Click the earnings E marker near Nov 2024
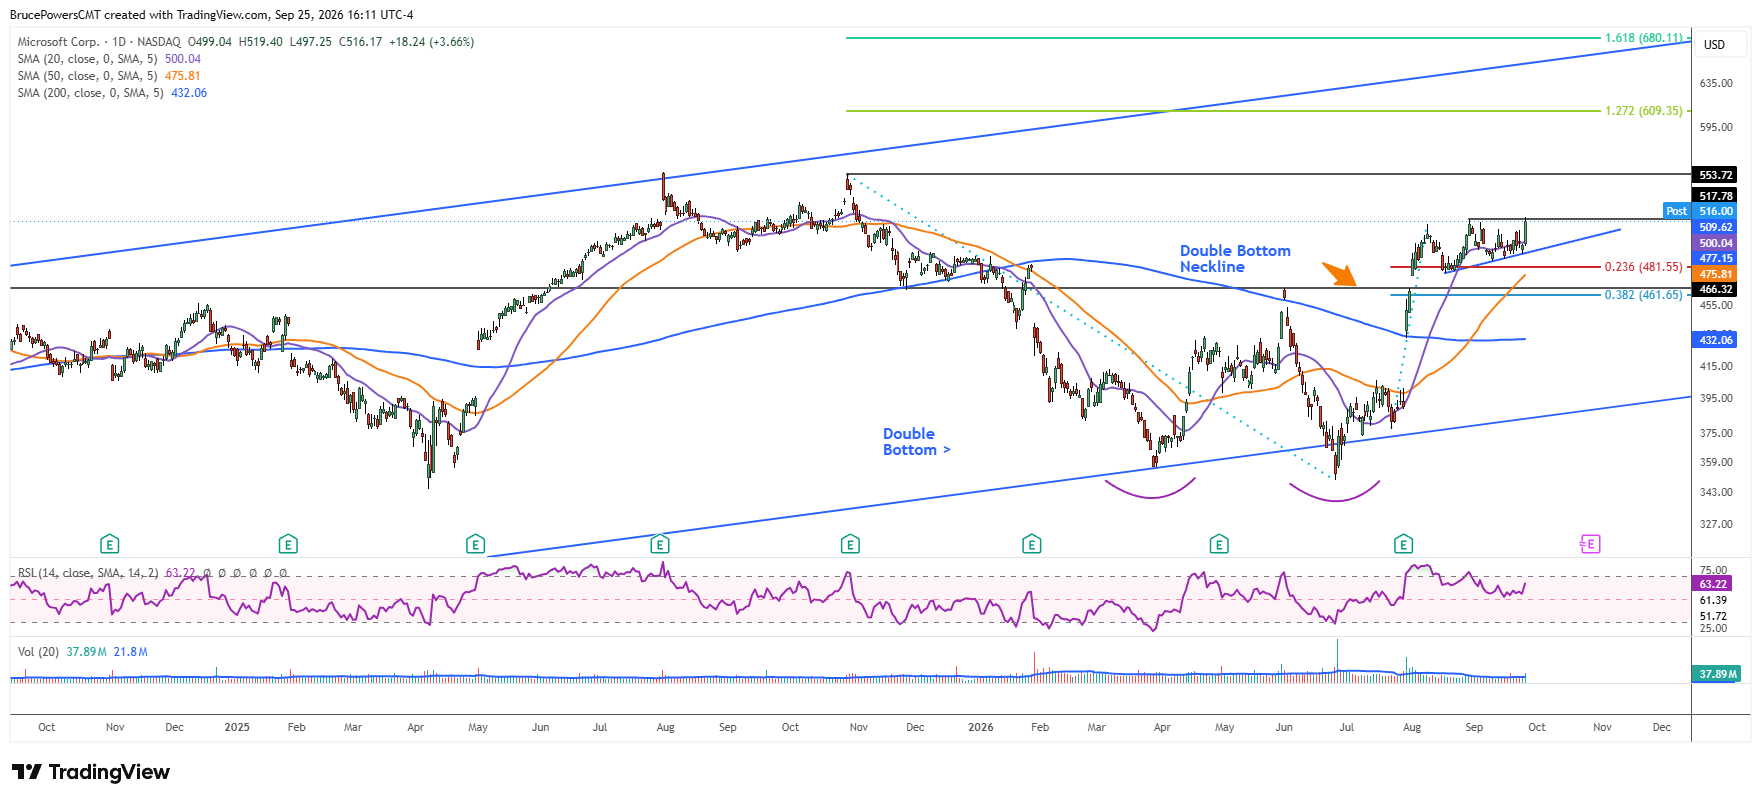The width and height of the screenshot is (1761, 802). [110, 544]
